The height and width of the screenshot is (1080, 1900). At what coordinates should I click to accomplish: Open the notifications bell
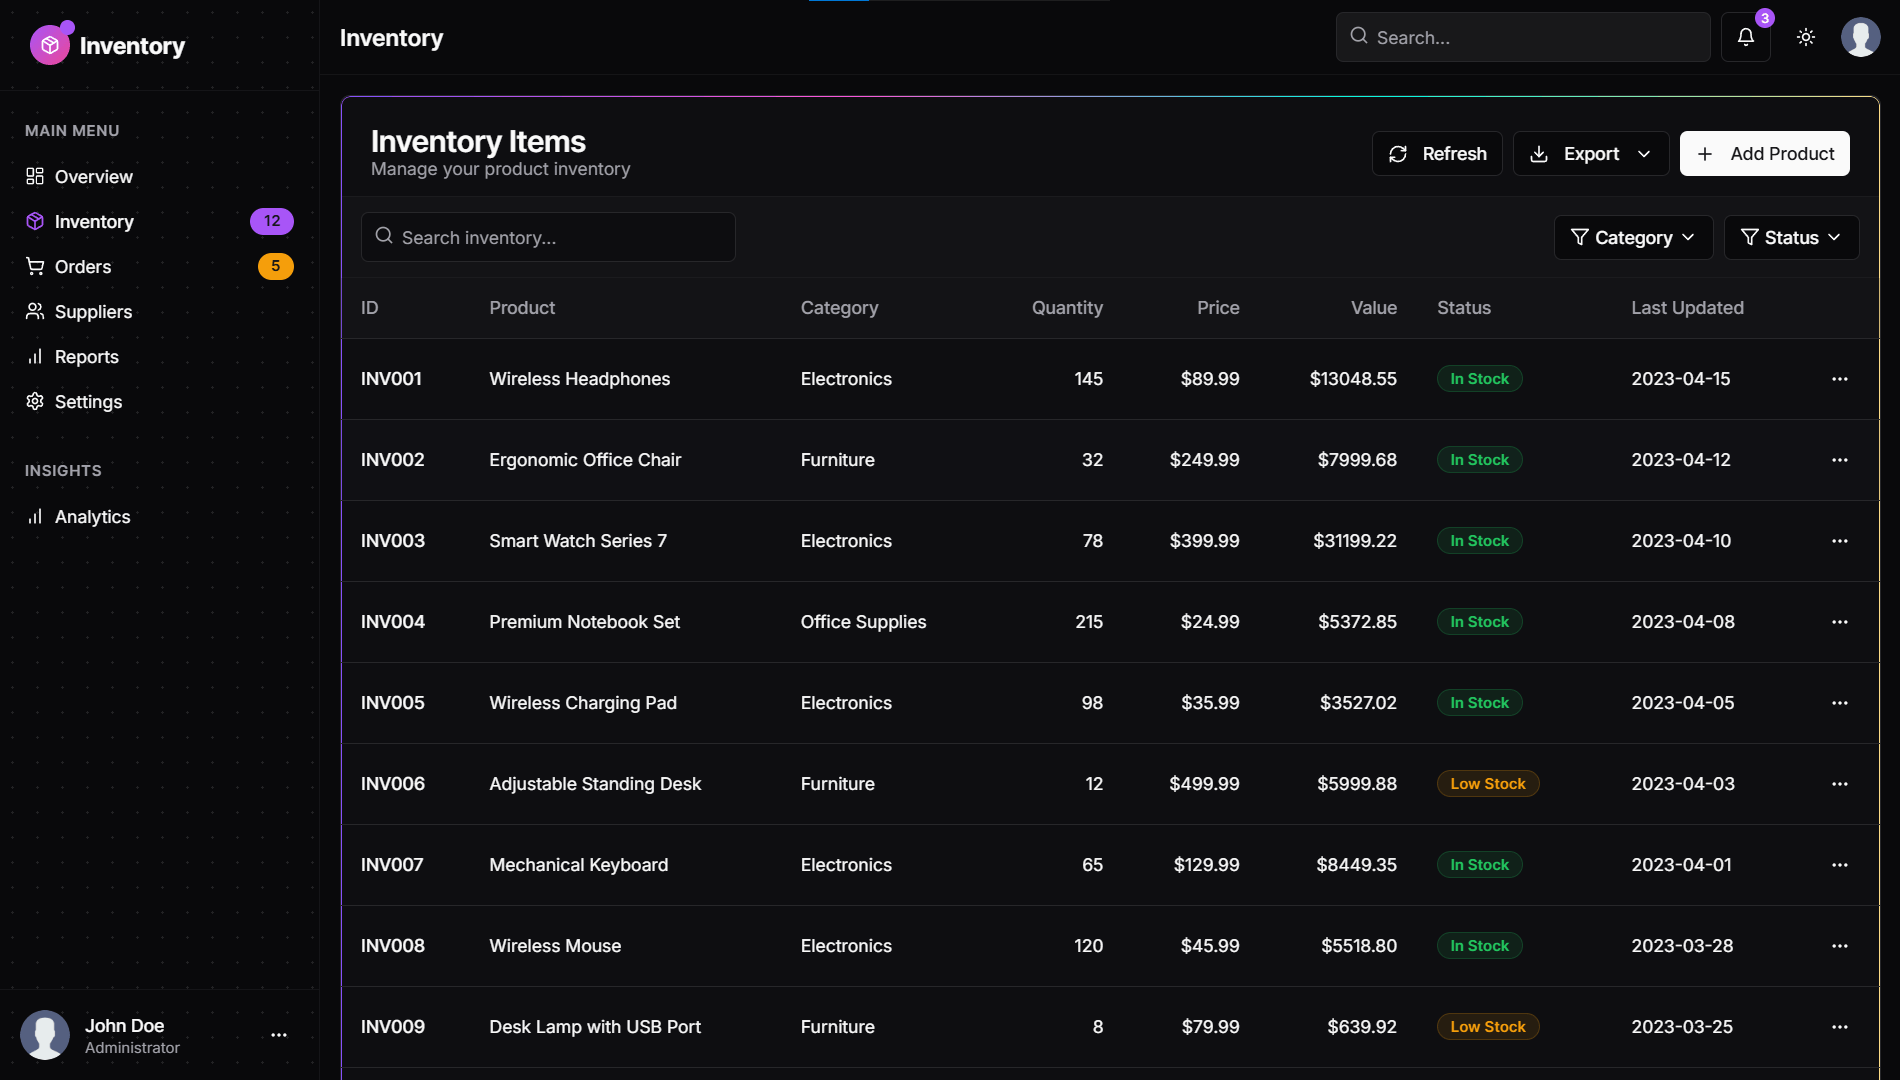coord(1745,37)
